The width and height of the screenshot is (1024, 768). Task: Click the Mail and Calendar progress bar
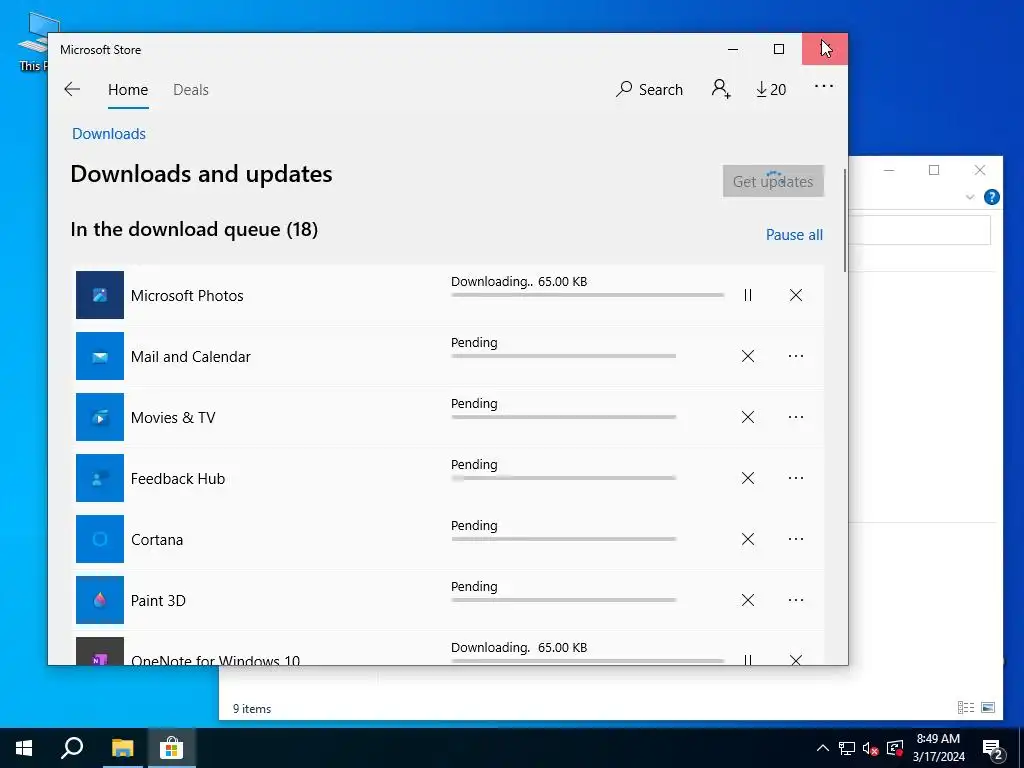coord(564,356)
